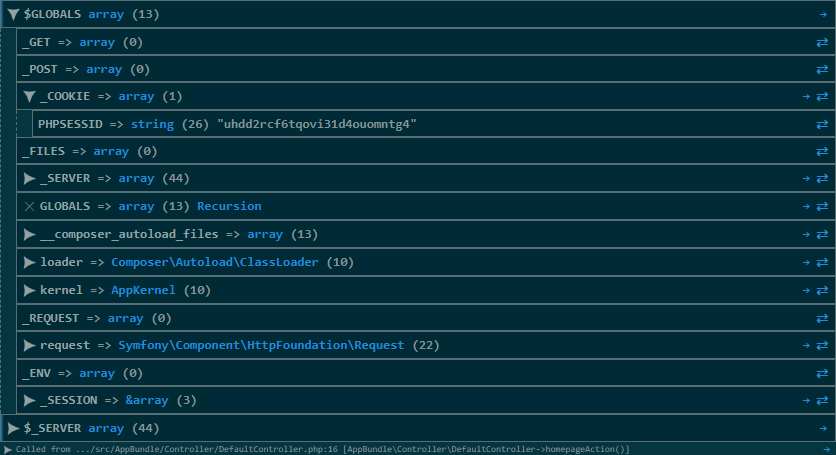Expand the __composer_autoload_files array

coord(29,234)
